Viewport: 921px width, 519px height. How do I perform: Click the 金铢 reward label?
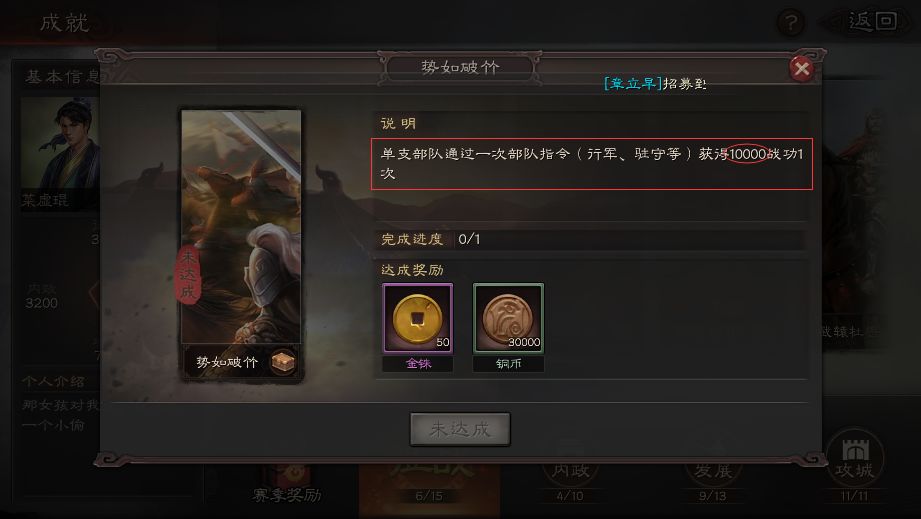(418, 364)
